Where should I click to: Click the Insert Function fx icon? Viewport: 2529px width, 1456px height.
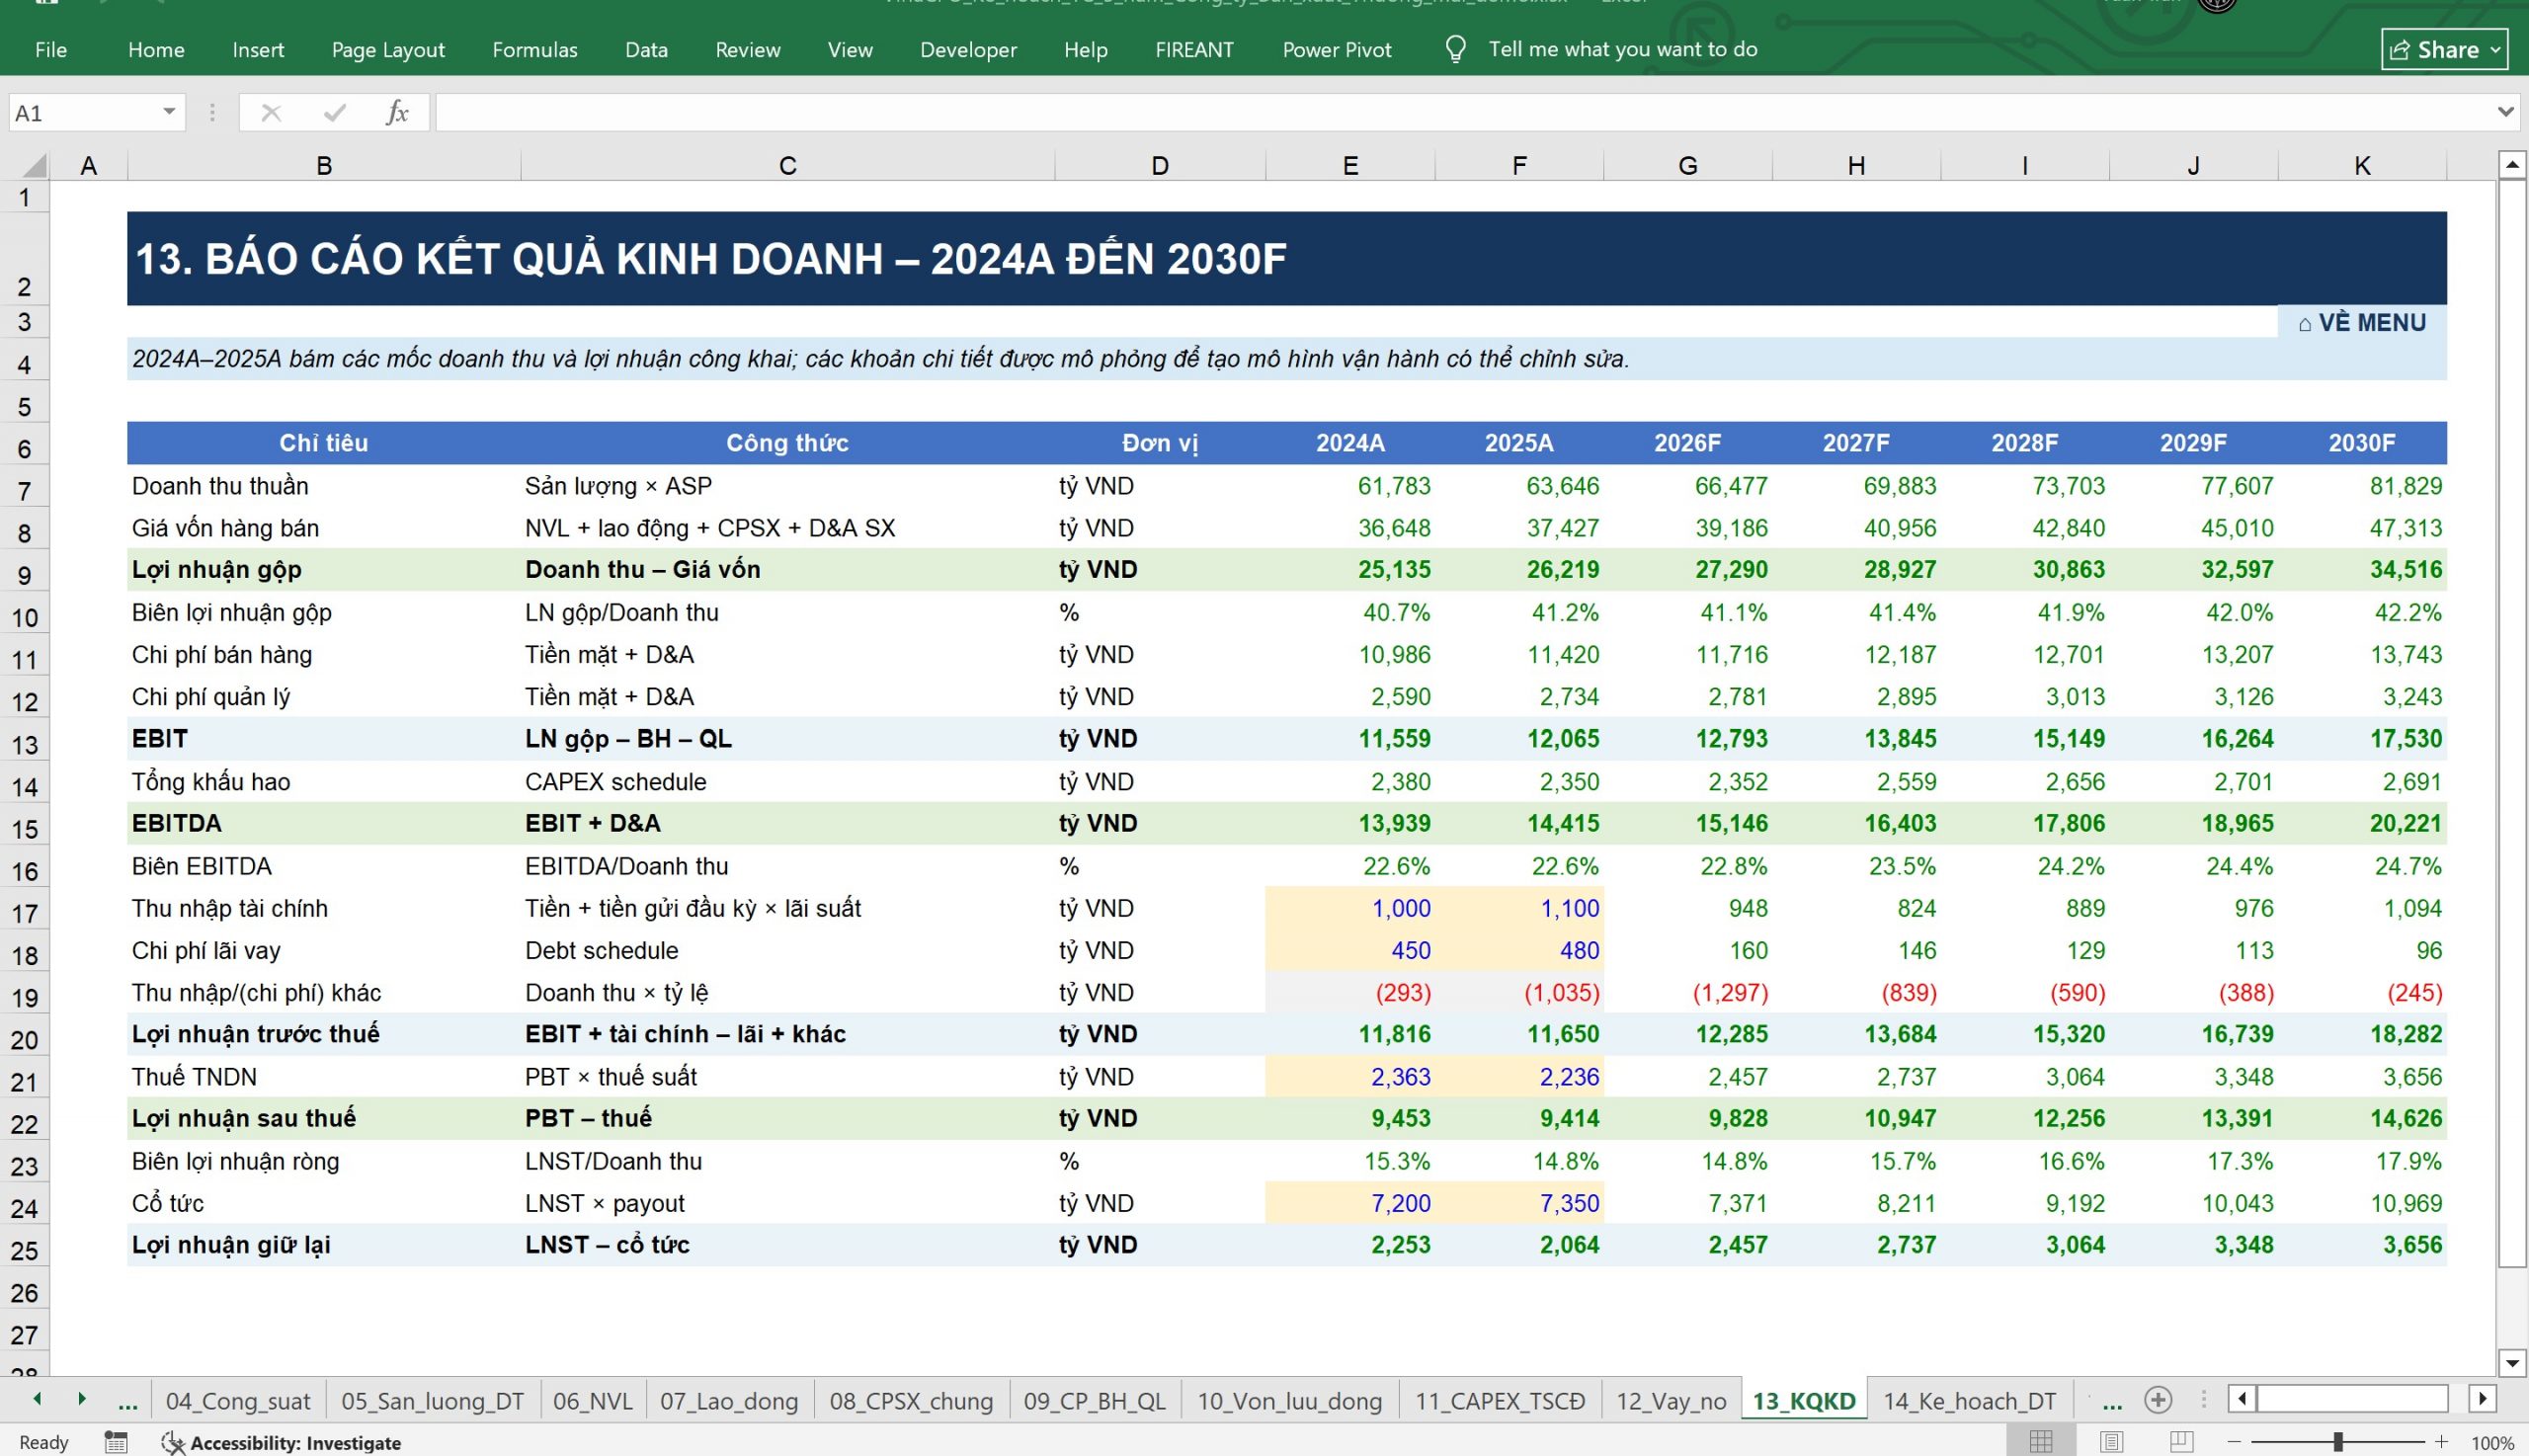coord(397,112)
